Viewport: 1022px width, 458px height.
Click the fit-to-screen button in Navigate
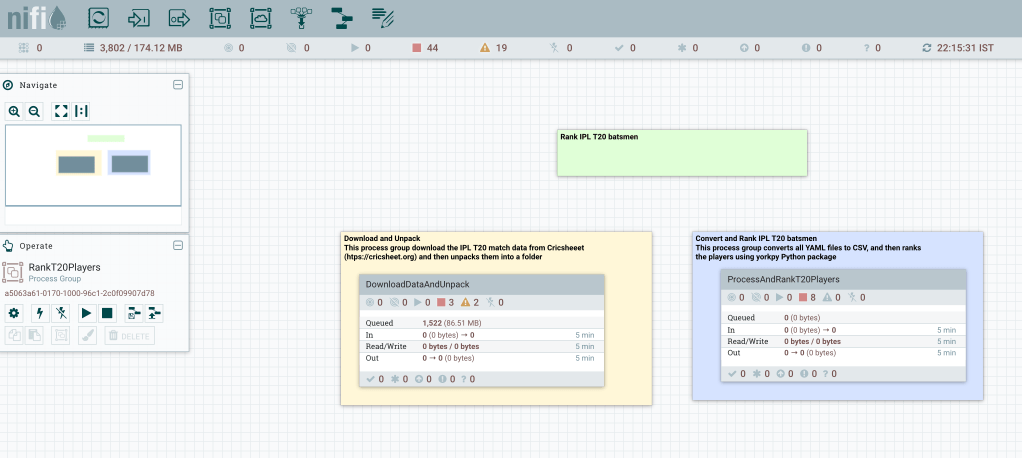pos(60,111)
